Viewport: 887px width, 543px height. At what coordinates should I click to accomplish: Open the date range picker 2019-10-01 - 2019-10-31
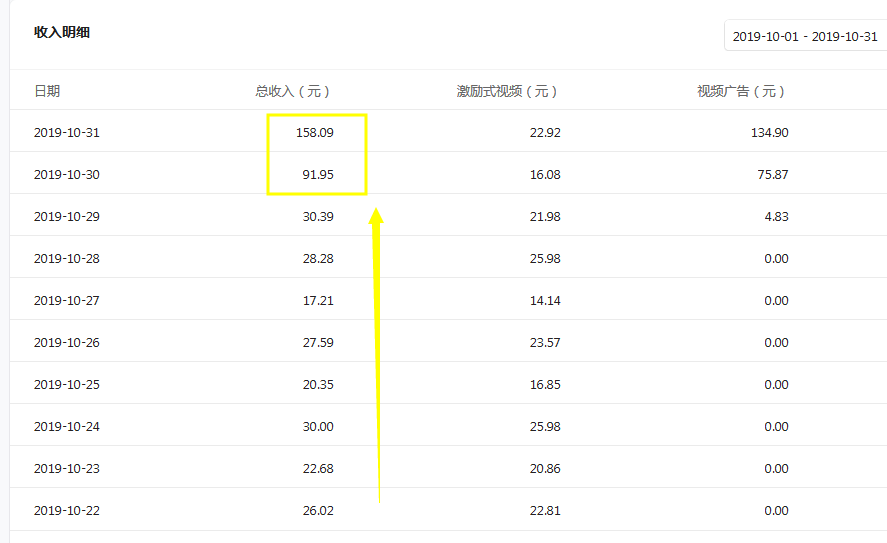tap(804, 36)
